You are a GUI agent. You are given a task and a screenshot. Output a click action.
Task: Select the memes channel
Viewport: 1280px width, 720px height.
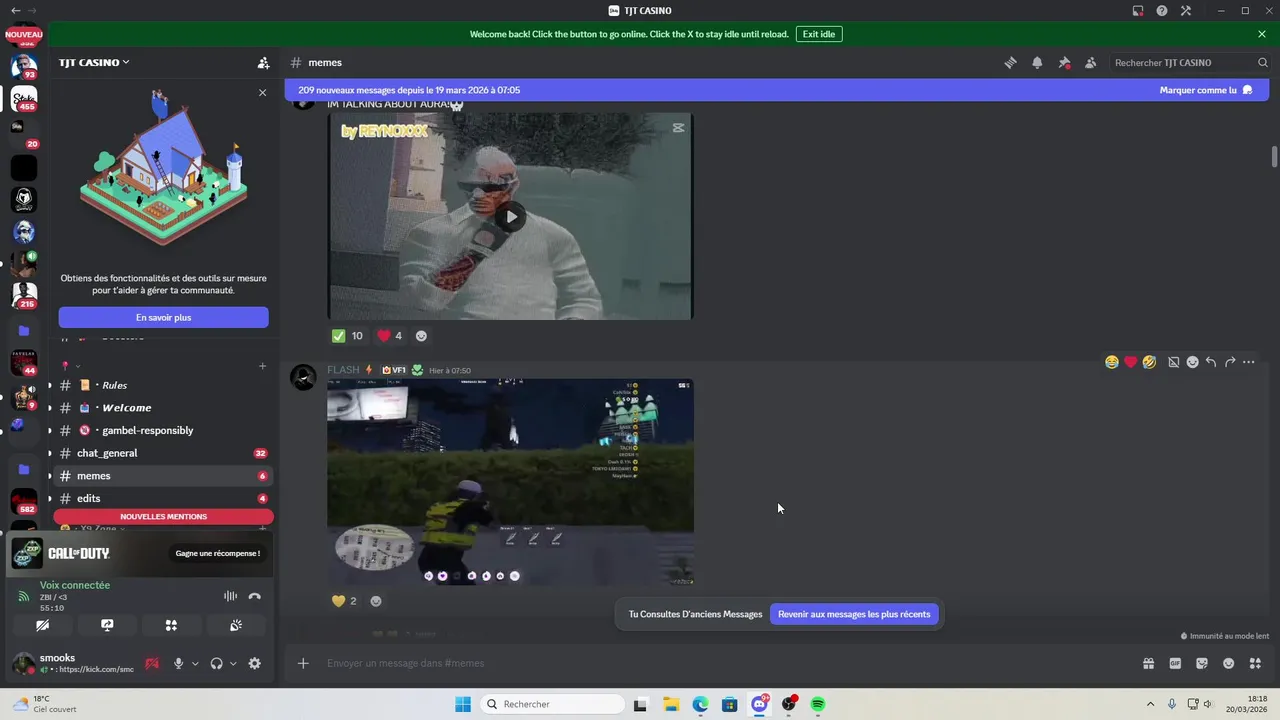[165, 476]
